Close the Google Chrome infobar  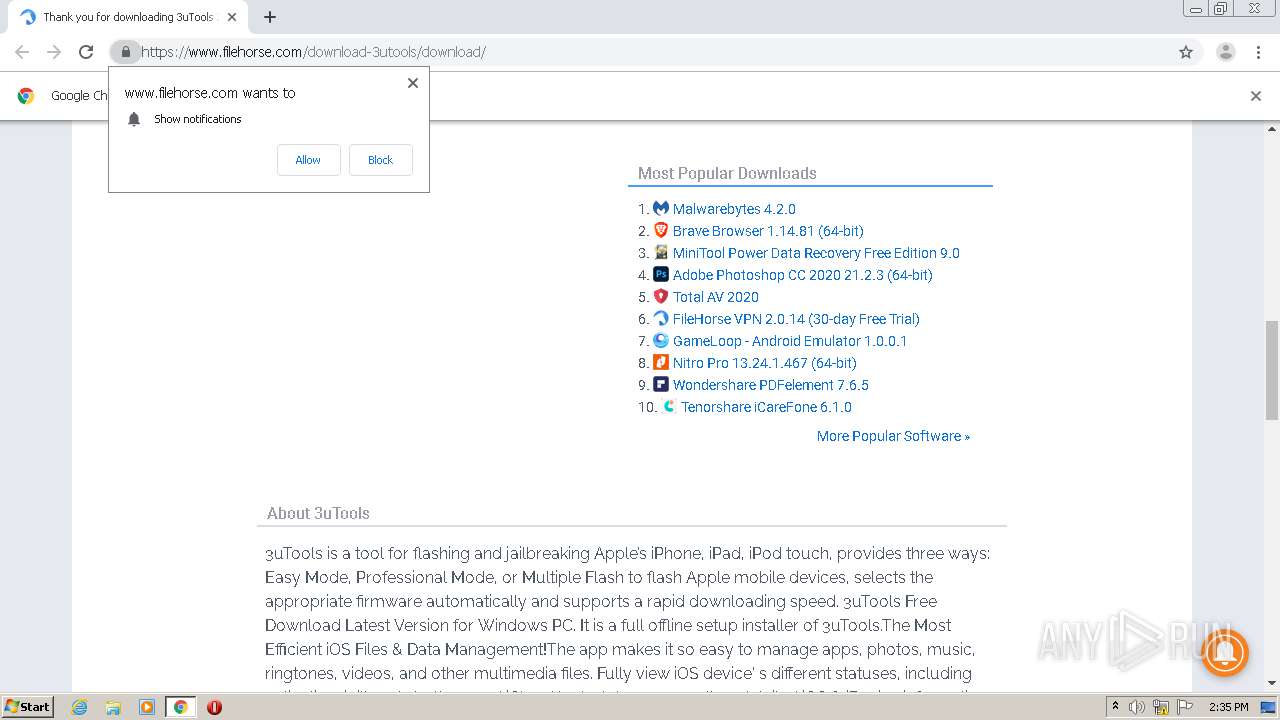coord(1256,96)
